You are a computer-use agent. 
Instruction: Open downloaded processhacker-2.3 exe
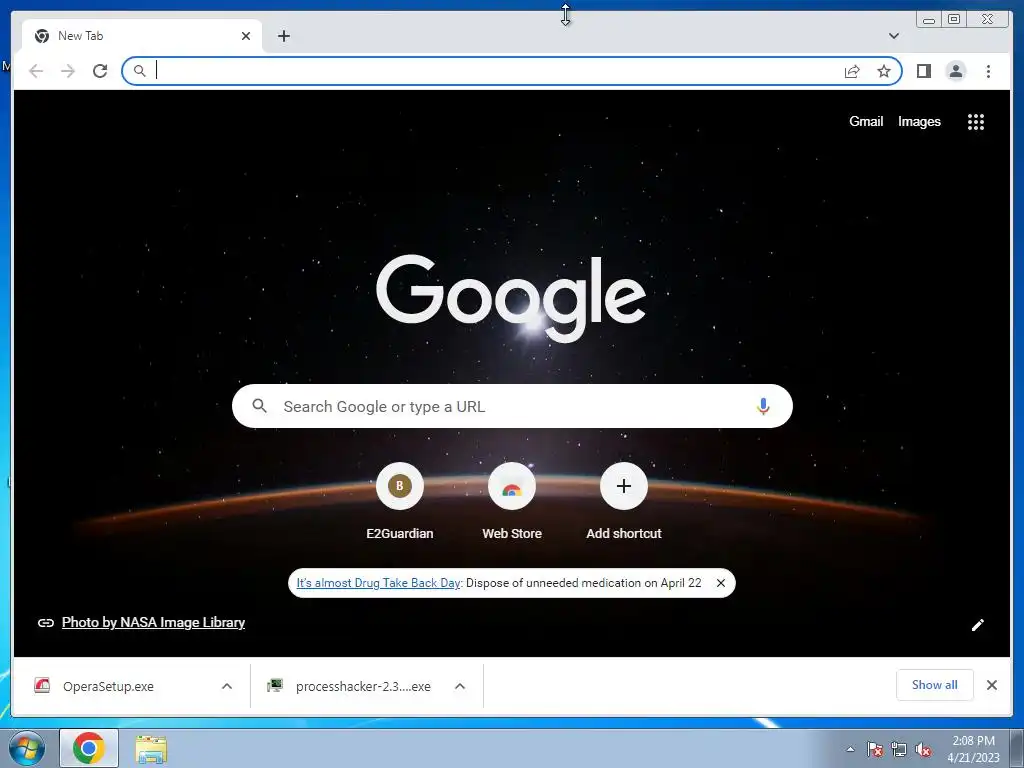(x=363, y=686)
